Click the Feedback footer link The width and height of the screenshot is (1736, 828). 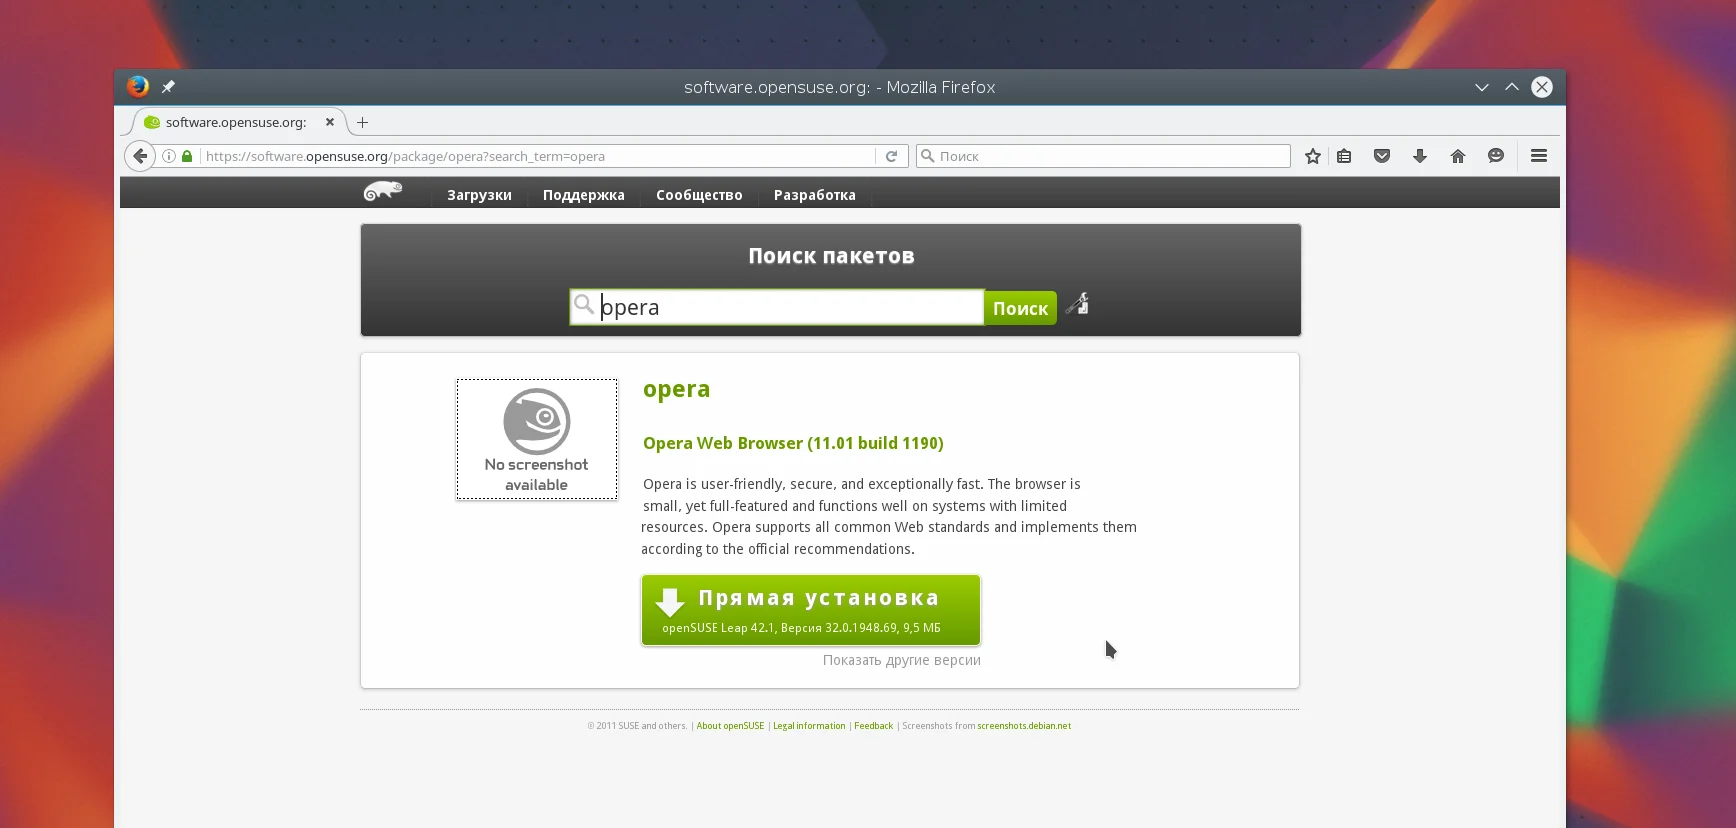[x=874, y=726]
